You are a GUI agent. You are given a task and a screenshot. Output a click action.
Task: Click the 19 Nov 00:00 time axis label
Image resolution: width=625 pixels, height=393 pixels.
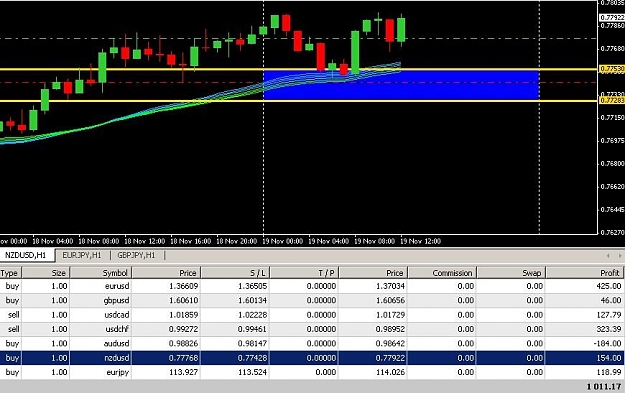pos(283,241)
